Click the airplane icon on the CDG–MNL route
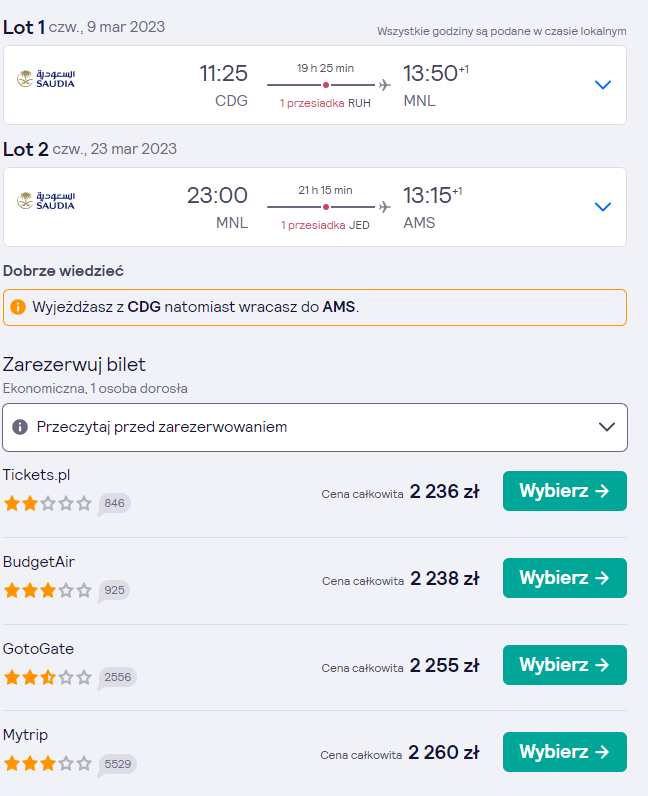This screenshot has height=796, width=648. click(x=385, y=85)
